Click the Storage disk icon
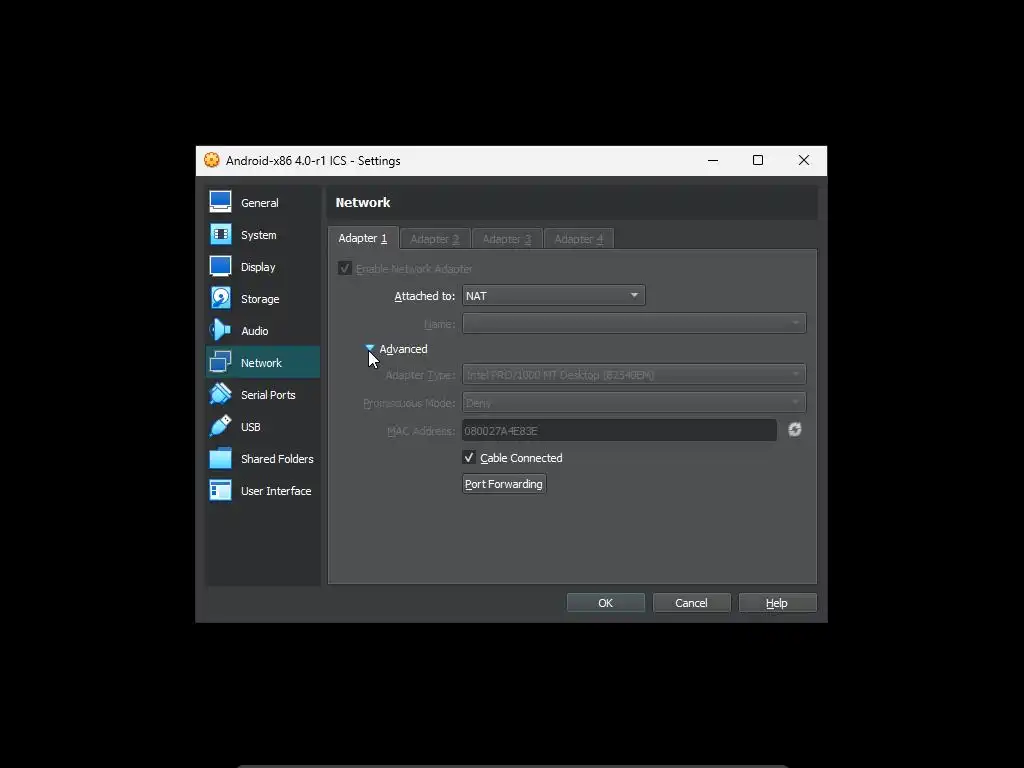 220,298
